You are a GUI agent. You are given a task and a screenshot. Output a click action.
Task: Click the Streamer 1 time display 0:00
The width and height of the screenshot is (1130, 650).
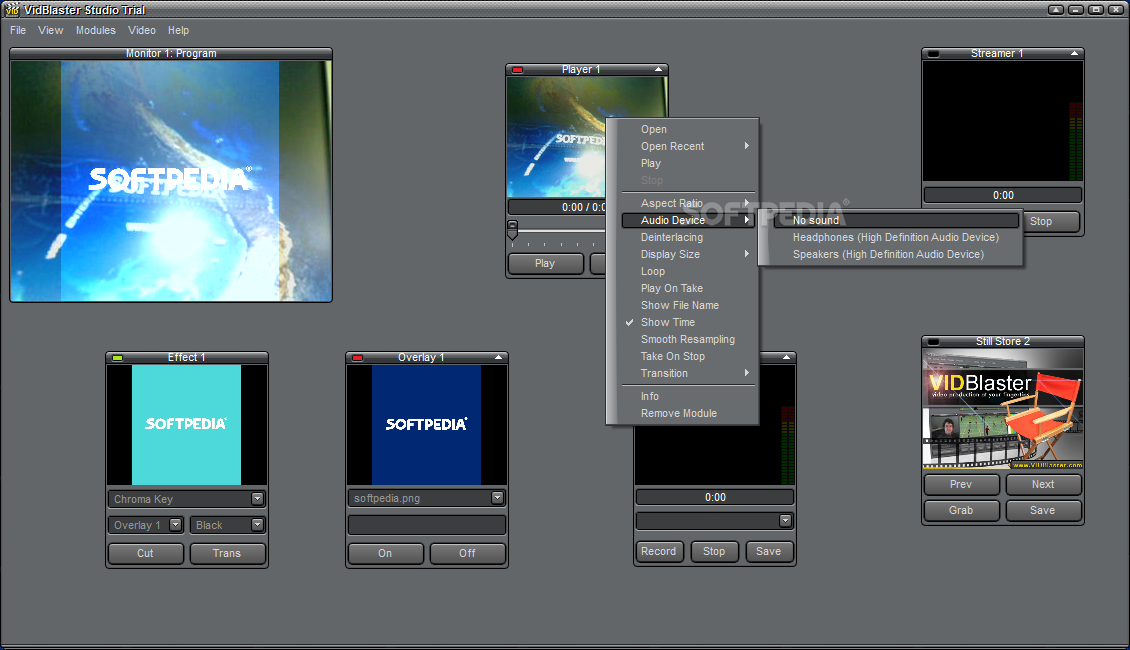1003,195
